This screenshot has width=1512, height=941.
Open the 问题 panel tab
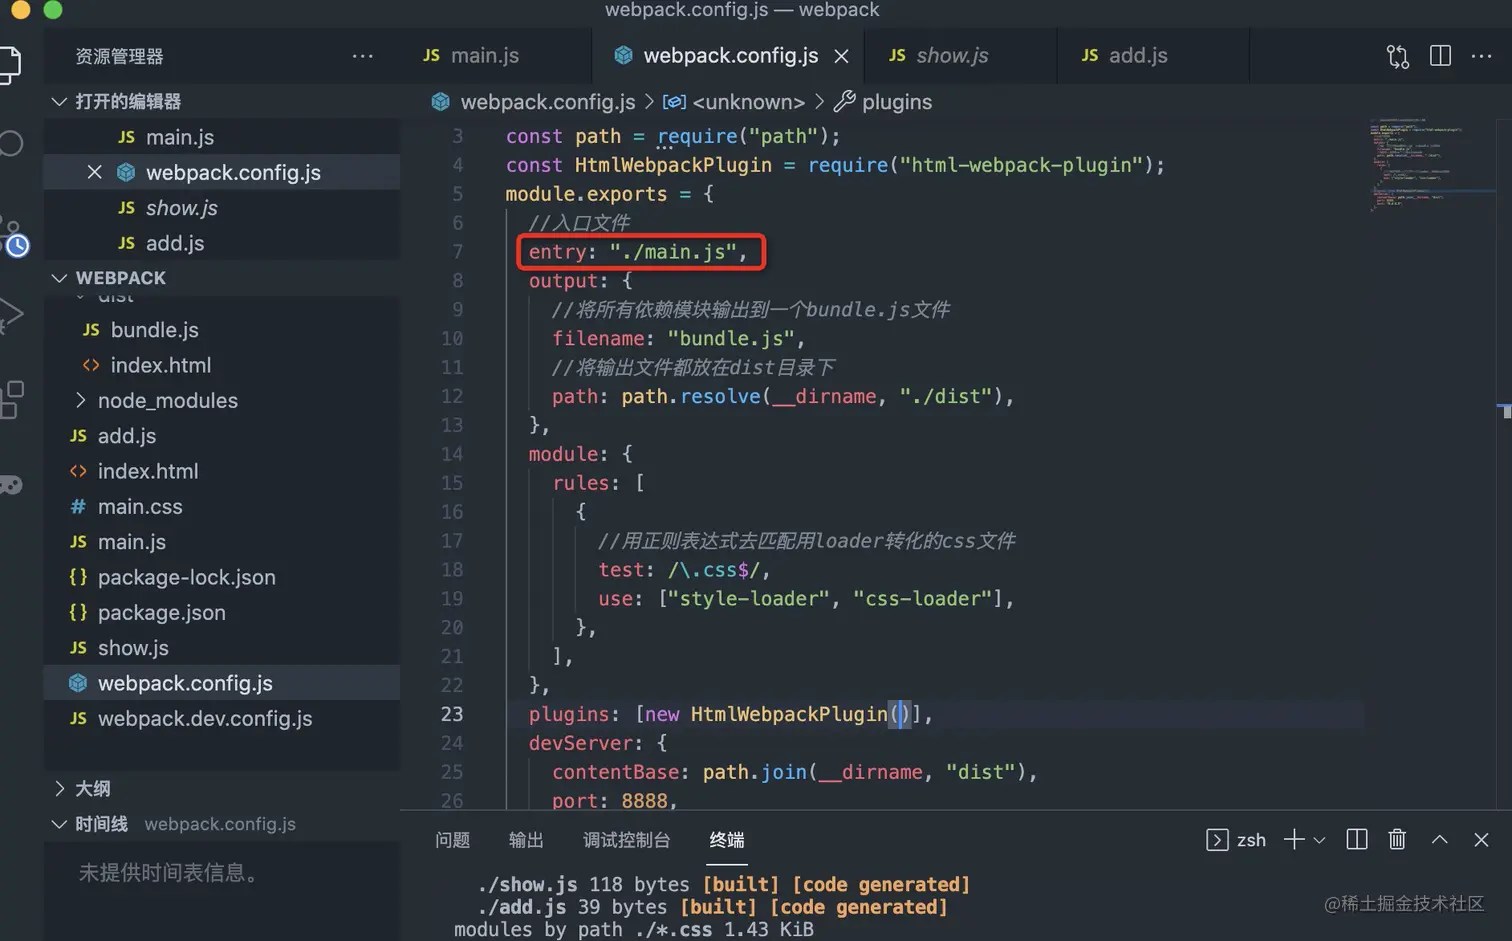click(x=452, y=840)
